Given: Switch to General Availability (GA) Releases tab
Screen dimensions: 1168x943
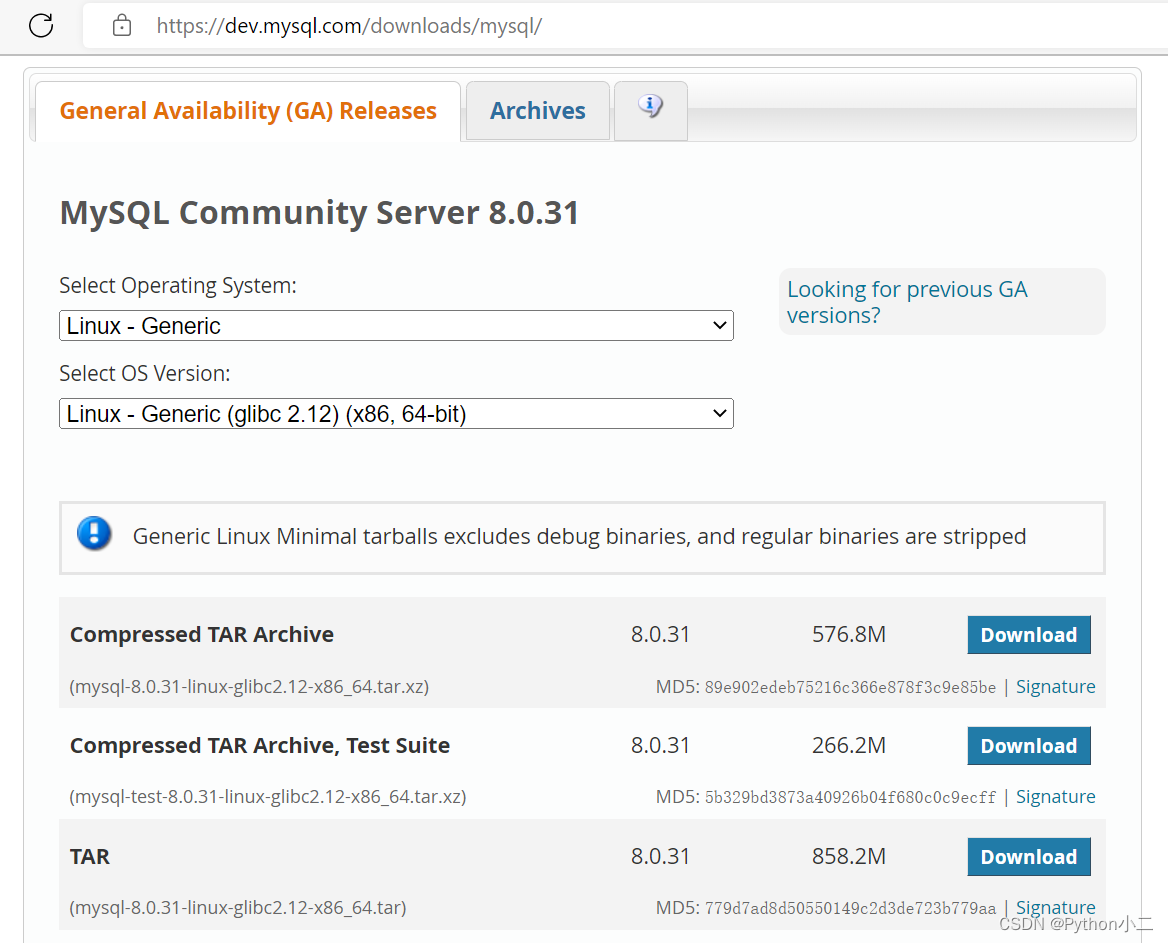Looking at the screenshot, I should click(248, 111).
